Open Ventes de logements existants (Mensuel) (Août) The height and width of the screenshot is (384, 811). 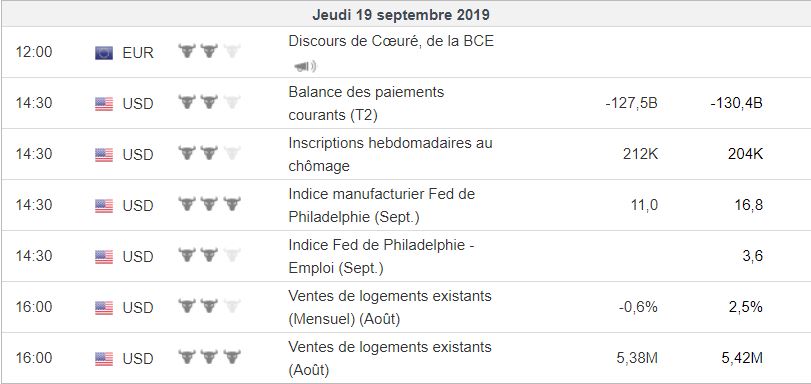click(390, 307)
